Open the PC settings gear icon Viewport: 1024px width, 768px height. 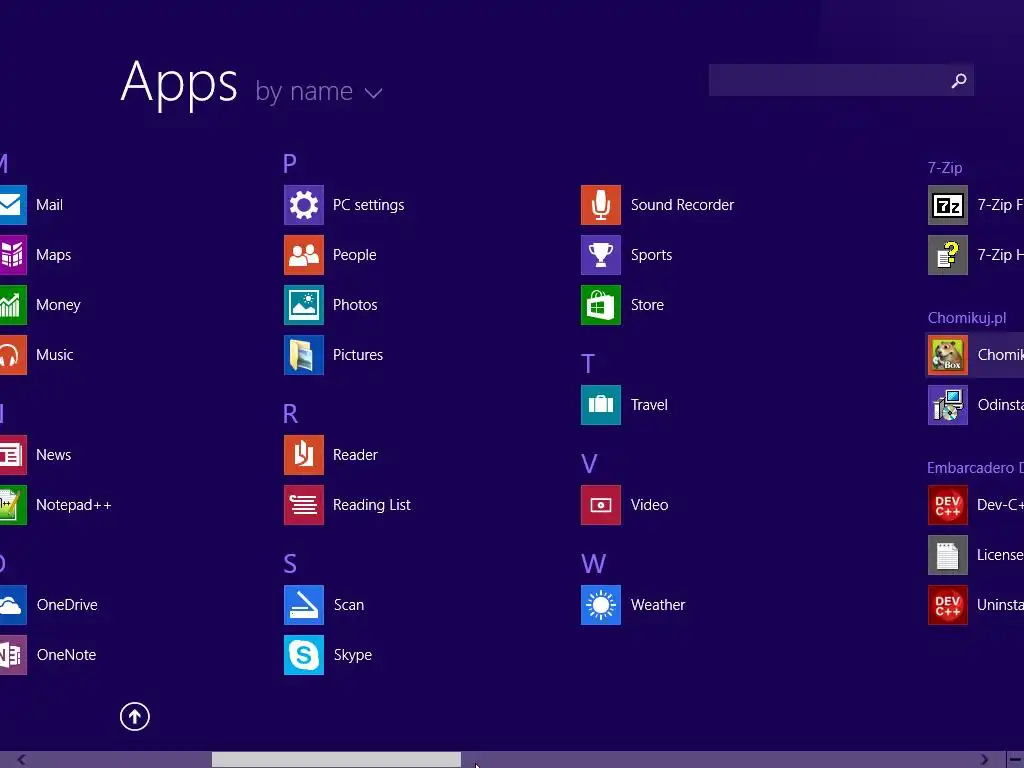pos(304,205)
